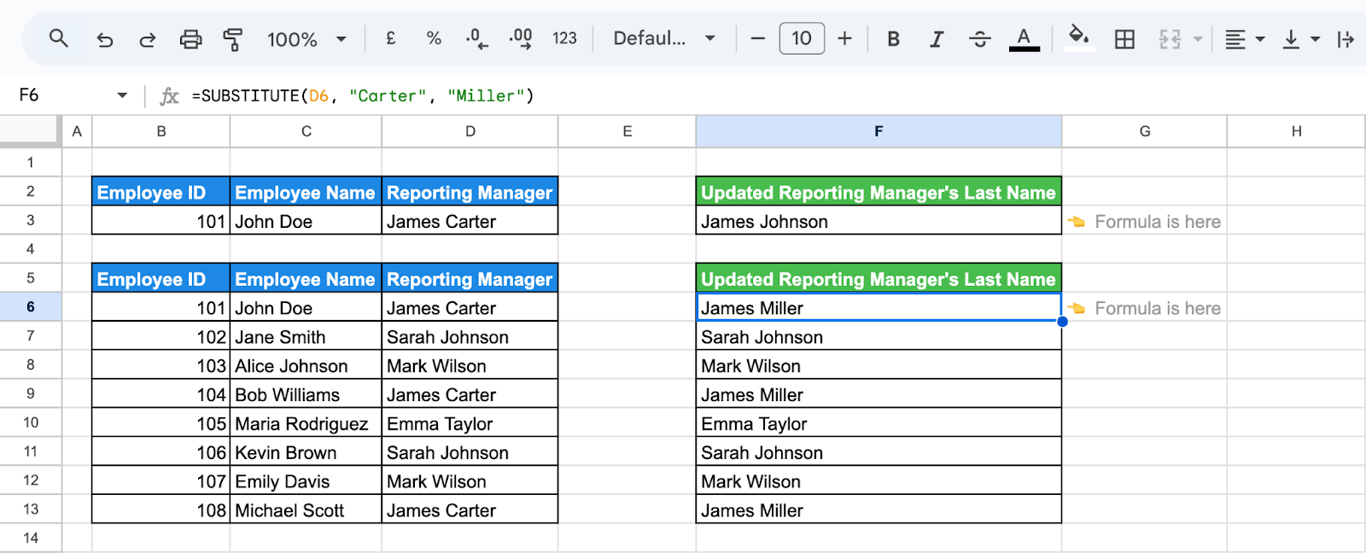Expand the merge cells dropdown arrow
This screenshot has width=1366, height=553.
(x=1197, y=39)
